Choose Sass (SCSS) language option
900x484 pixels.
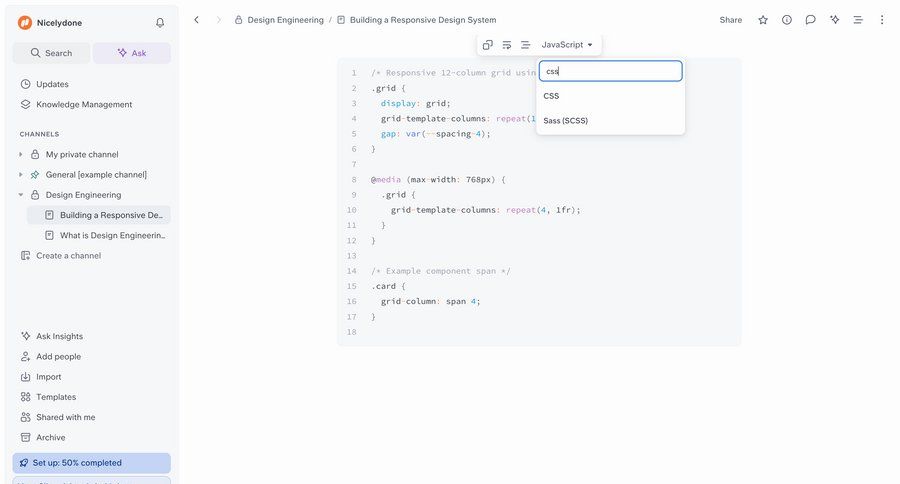[566, 121]
